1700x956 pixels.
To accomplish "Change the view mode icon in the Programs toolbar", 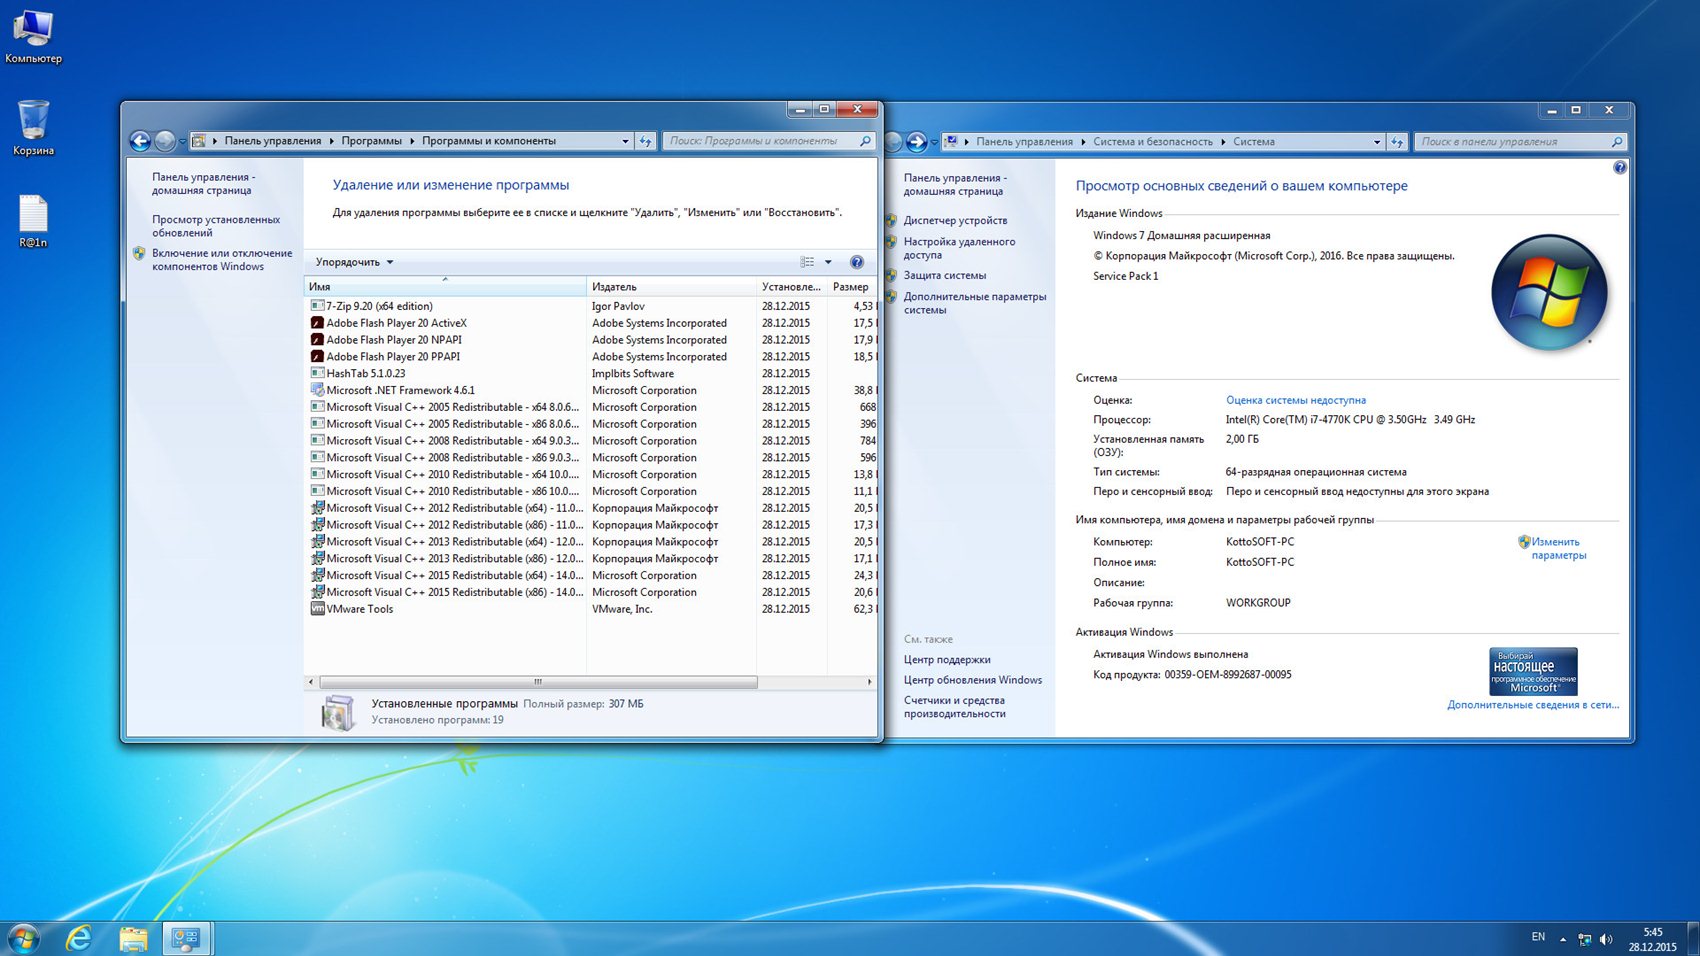I will click(807, 262).
